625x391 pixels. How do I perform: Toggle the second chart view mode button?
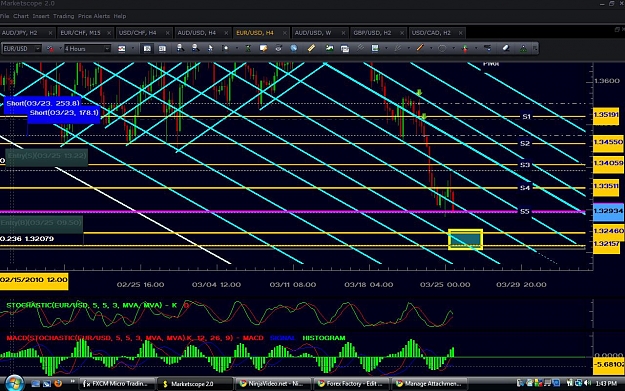162,49
